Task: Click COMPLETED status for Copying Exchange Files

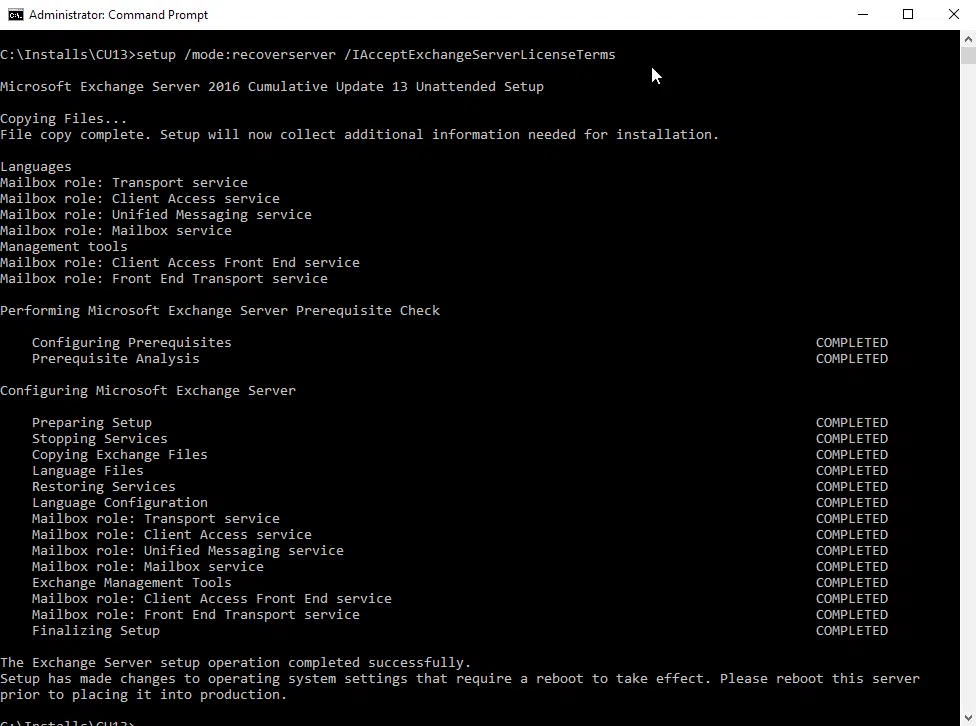Action: click(852, 455)
